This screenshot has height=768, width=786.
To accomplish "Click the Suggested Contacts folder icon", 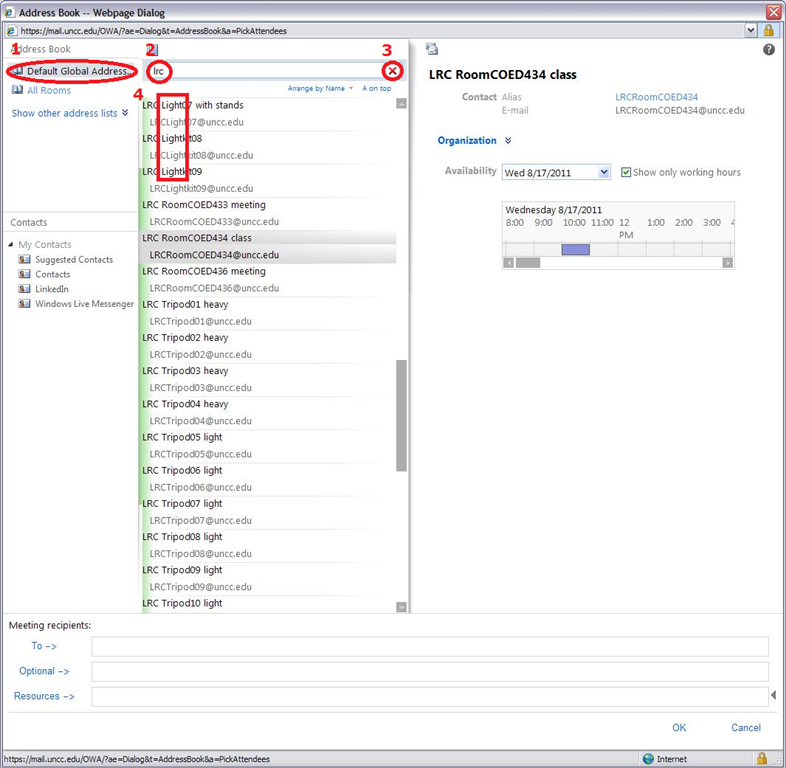I will 24,260.
